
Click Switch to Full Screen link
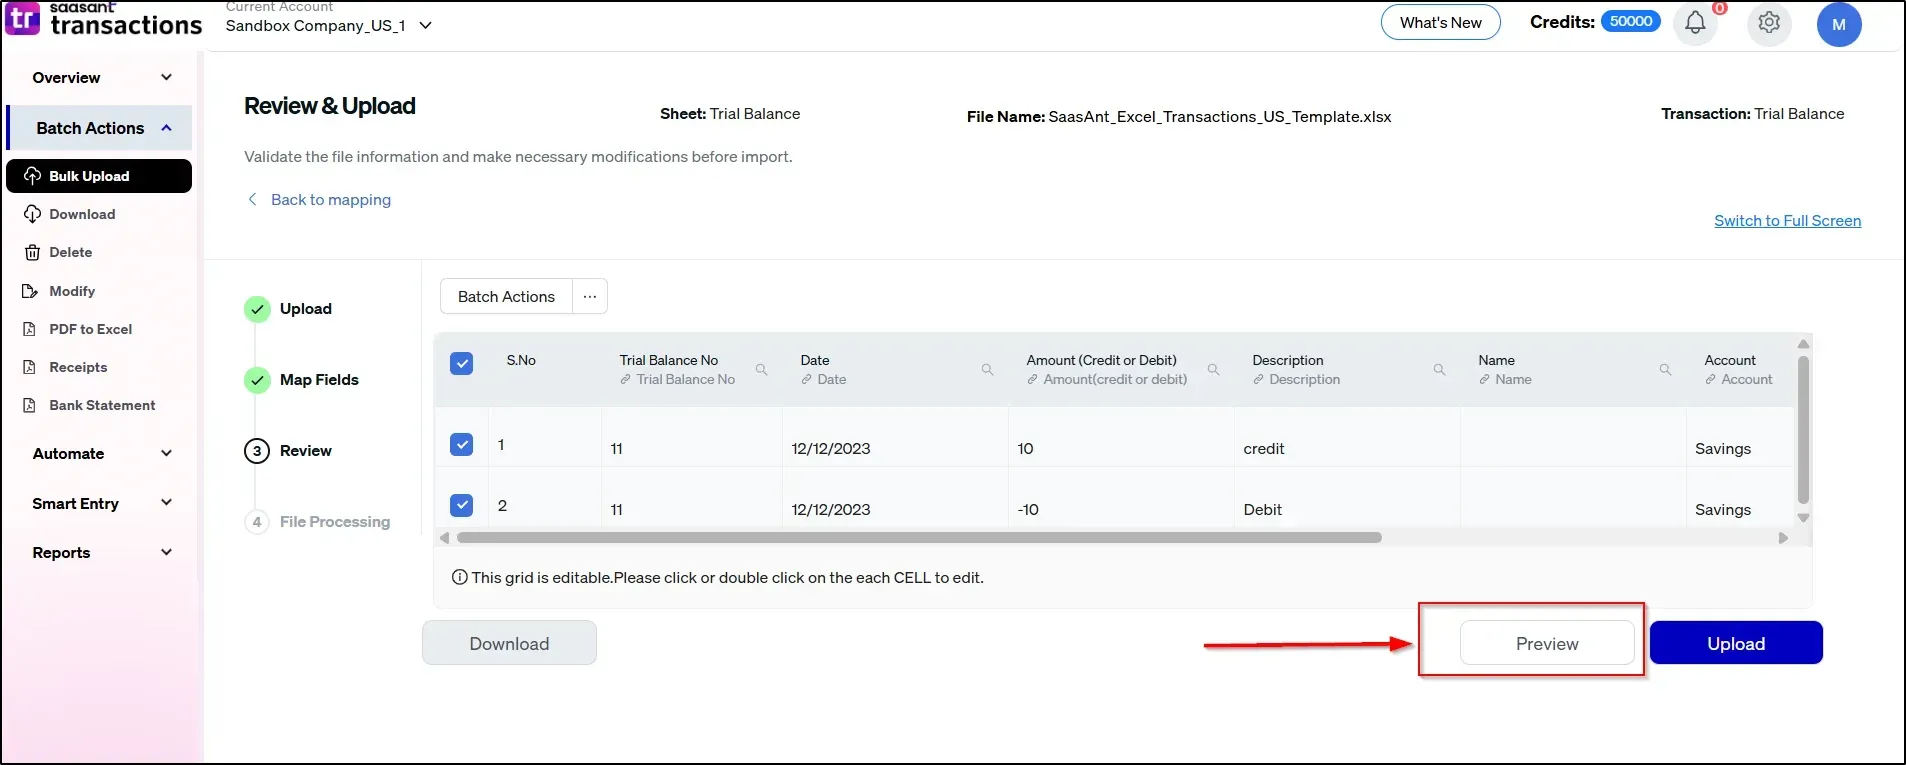(x=1787, y=220)
